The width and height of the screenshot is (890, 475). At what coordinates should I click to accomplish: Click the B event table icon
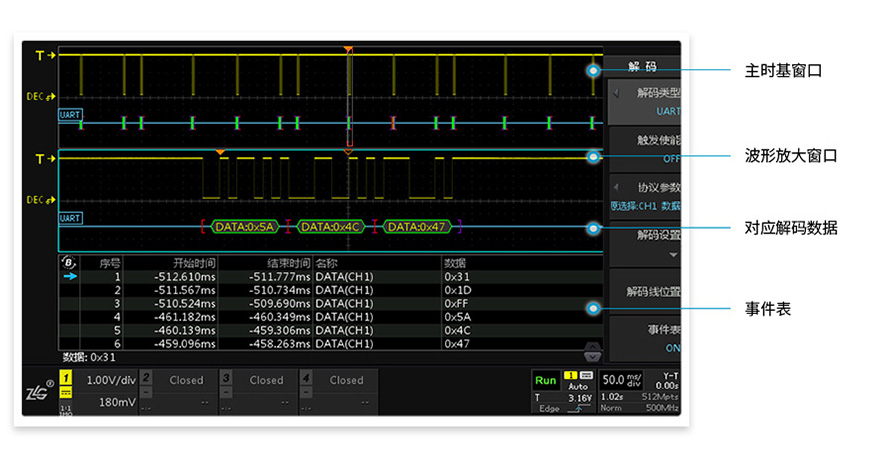click(68, 262)
